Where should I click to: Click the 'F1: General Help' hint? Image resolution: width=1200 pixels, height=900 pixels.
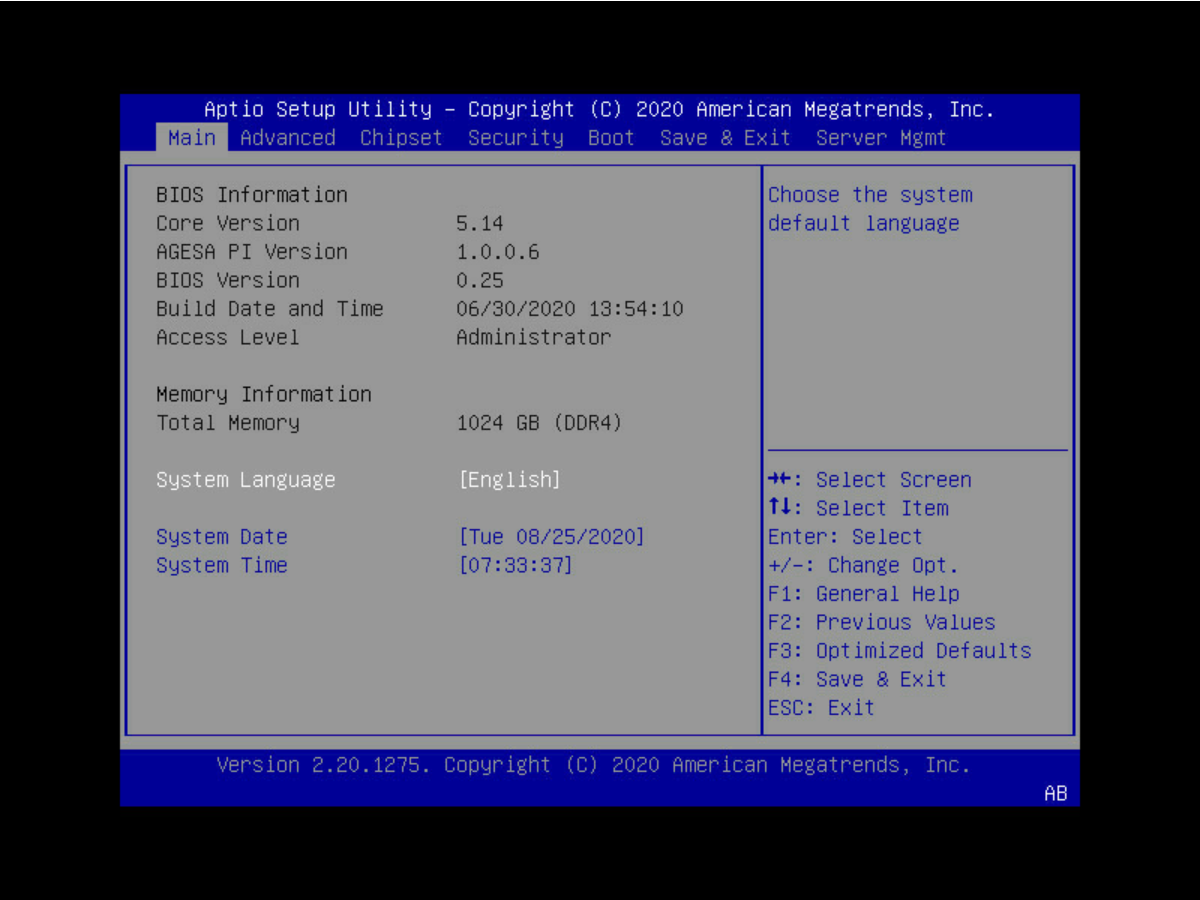click(x=864, y=594)
